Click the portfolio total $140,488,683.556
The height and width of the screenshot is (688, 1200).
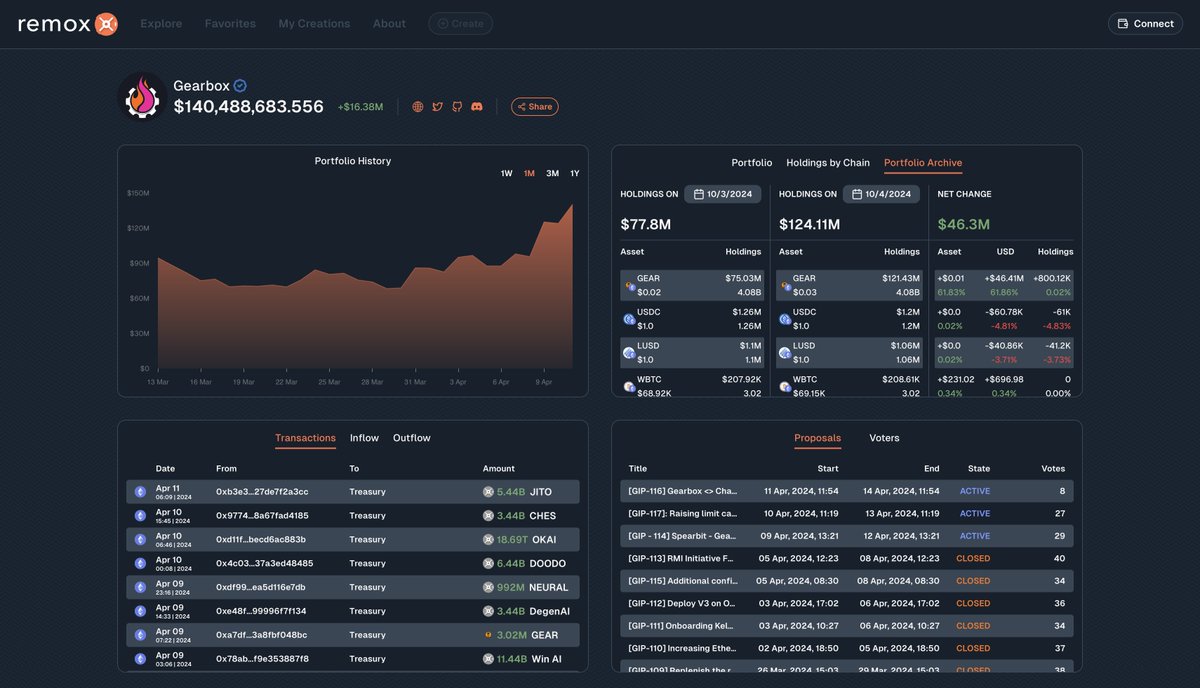[x=249, y=106]
